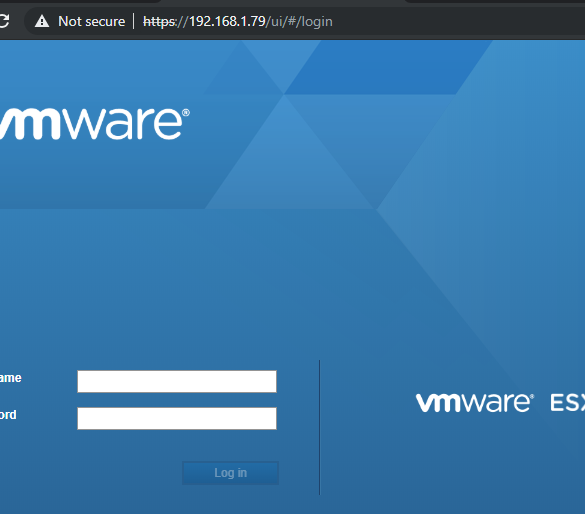Image resolution: width=585 pixels, height=514 pixels.
Task: Select the URL 192.168.1.79/ui/#/login
Action: 238,22
